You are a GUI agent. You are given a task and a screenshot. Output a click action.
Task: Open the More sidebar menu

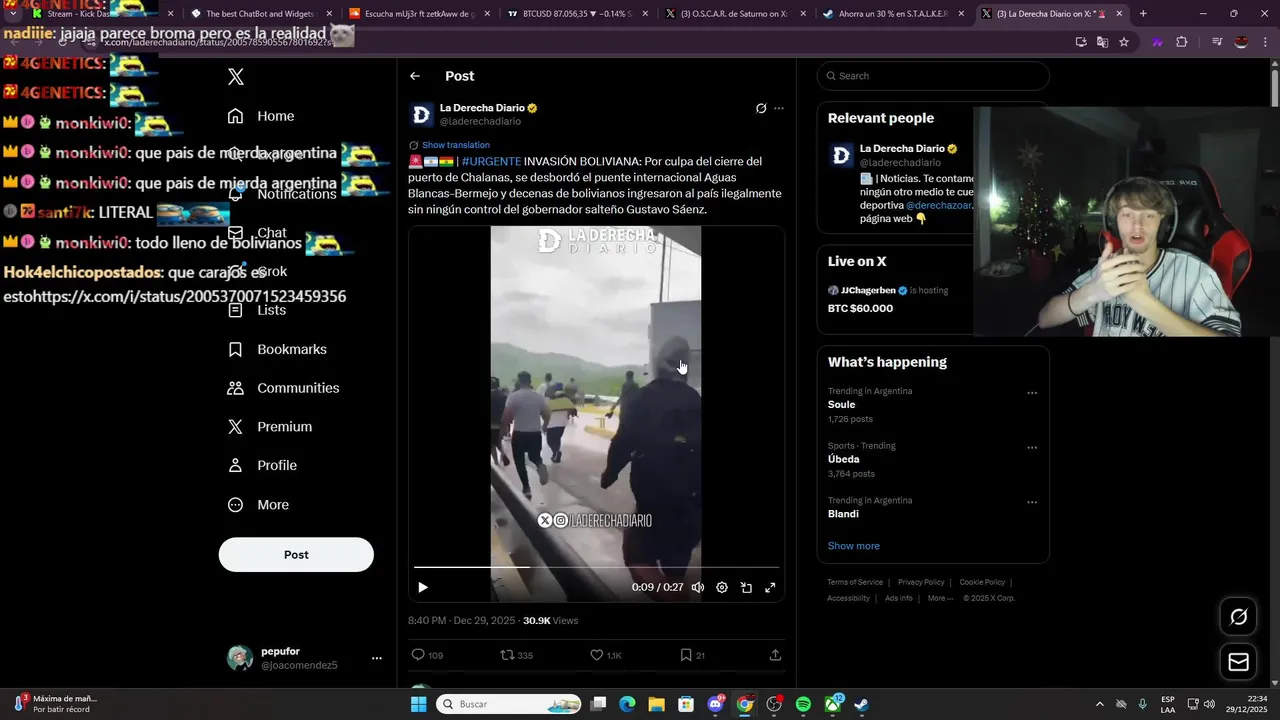pos(258,505)
